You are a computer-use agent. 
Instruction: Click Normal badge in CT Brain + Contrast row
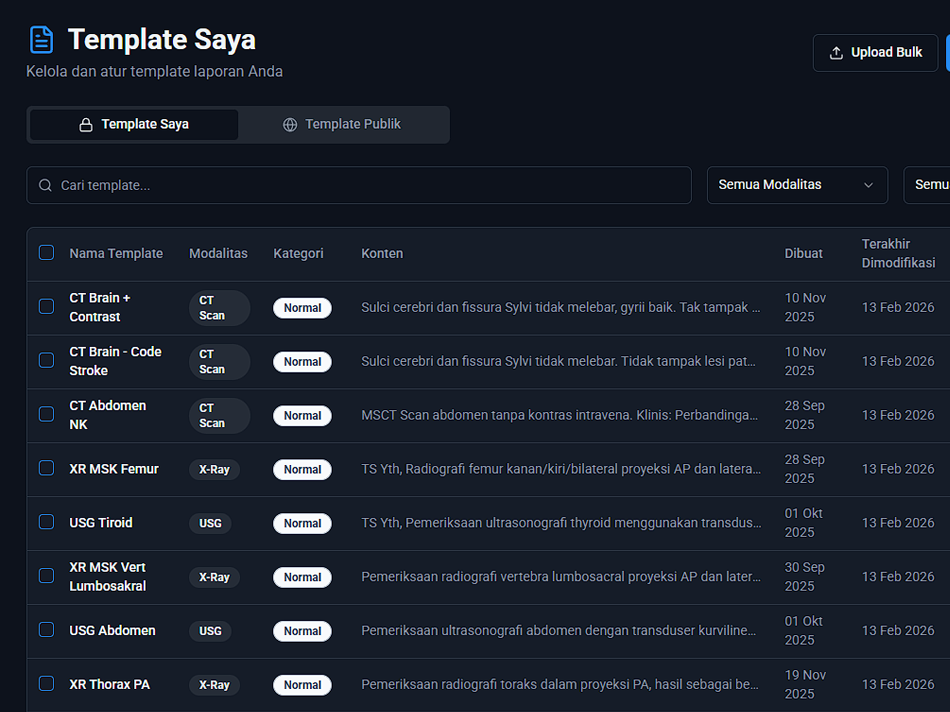302,308
